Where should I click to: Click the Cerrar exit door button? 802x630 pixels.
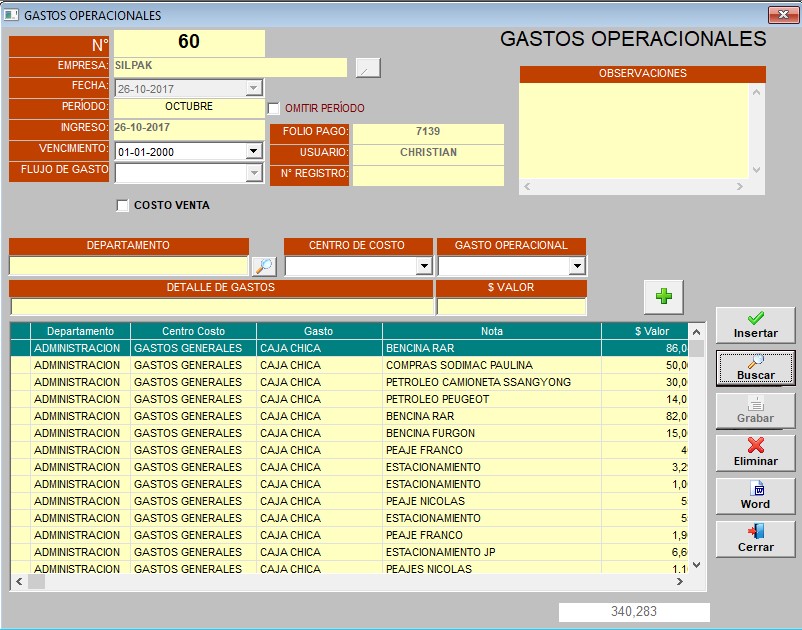click(x=755, y=538)
